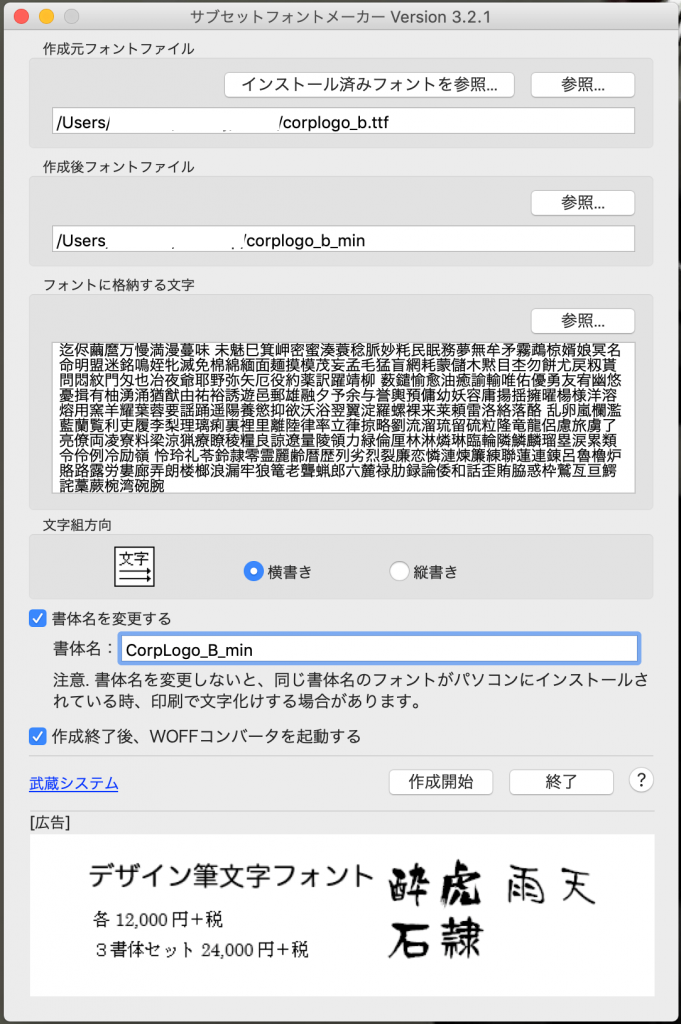Image resolution: width=681 pixels, height=1024 pixels.
Task: Click the 終了 quit button
Action: 560,782
